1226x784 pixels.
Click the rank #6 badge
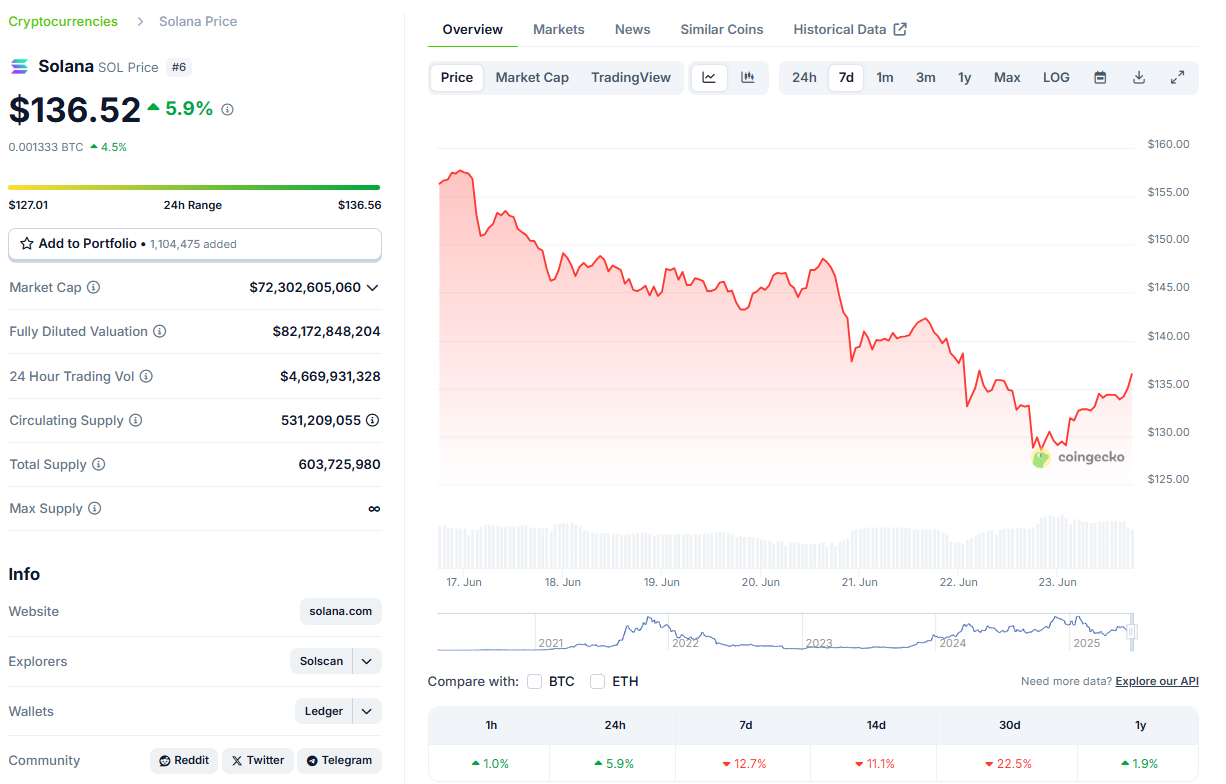click(179, 67)
